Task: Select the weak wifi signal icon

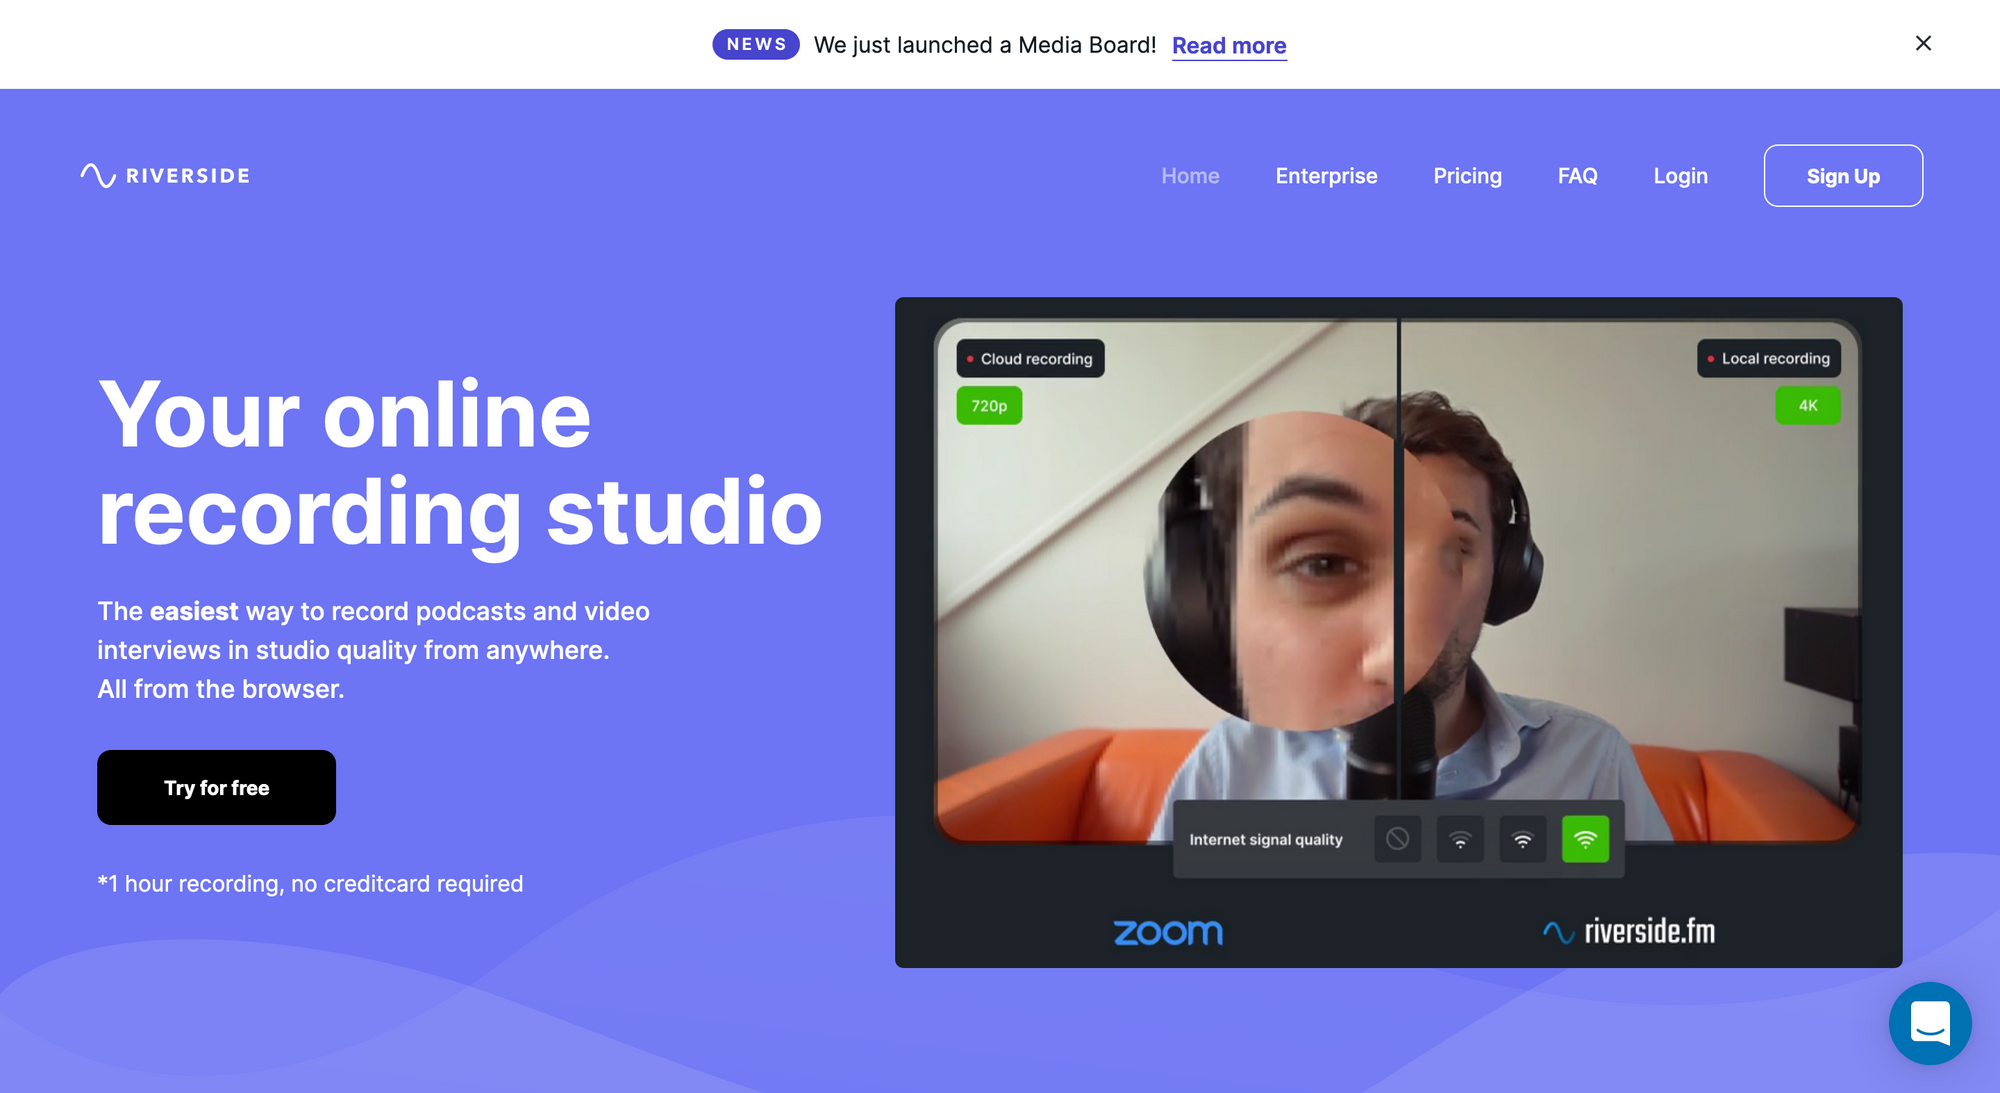Action: (1460, 839)
